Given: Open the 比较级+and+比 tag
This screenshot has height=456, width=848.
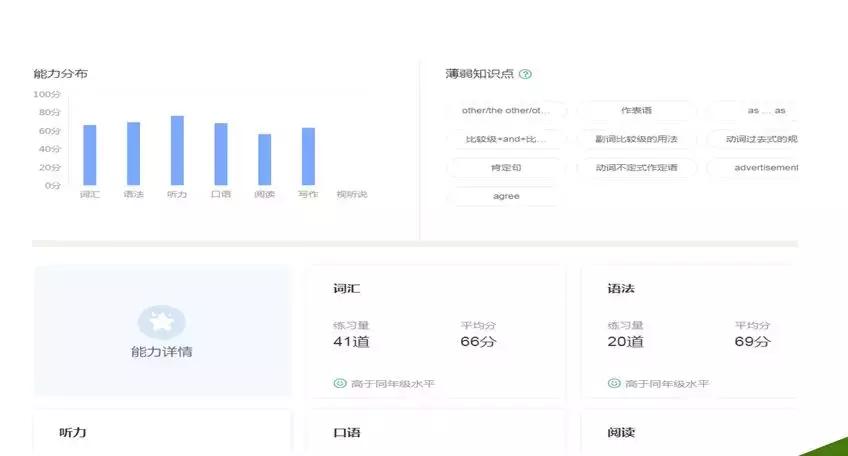Looking at the screenshot, I should pos(506,139).
